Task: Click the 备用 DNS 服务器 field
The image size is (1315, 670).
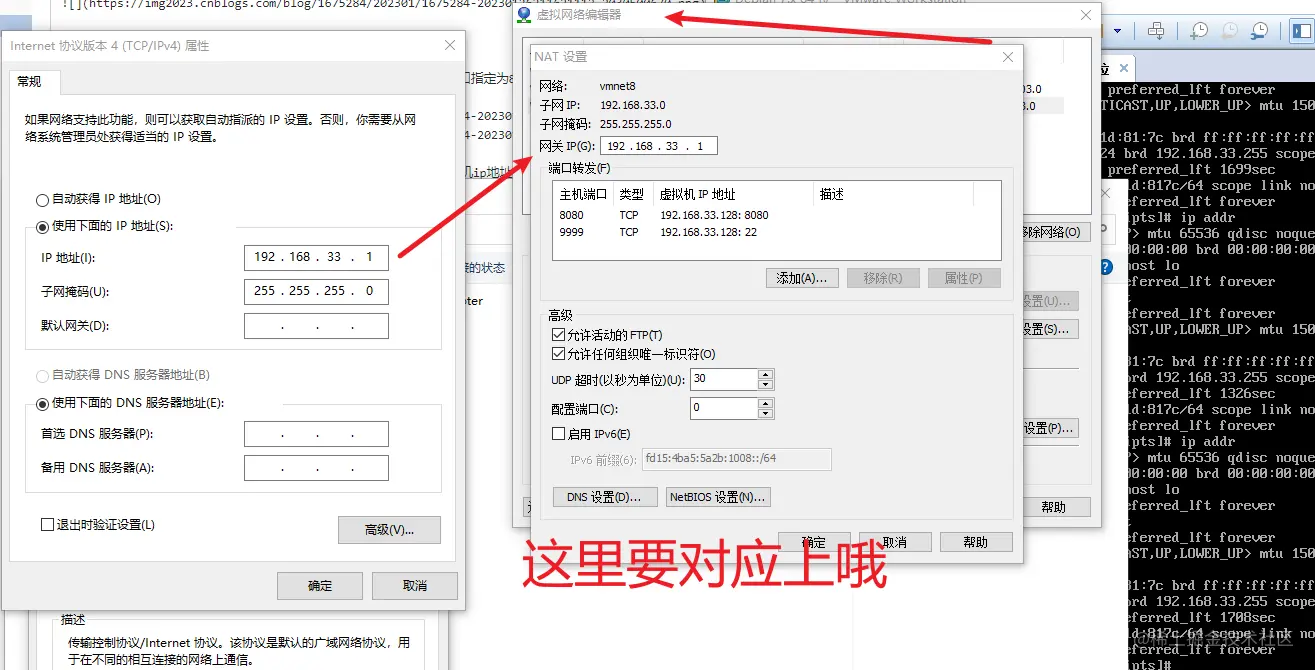Action: pyautogui.click(x=316, y=468)
